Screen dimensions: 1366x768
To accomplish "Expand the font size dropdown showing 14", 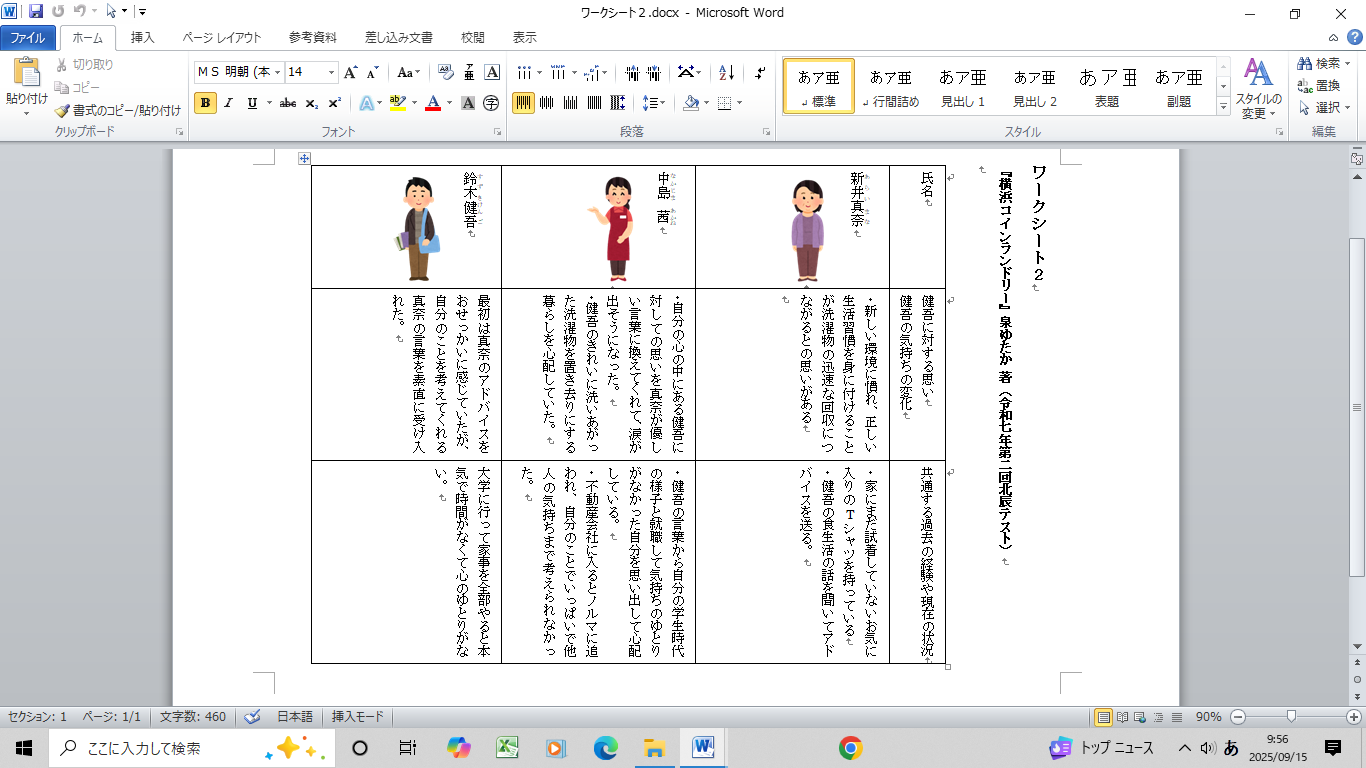I will [x=331, y=73].
